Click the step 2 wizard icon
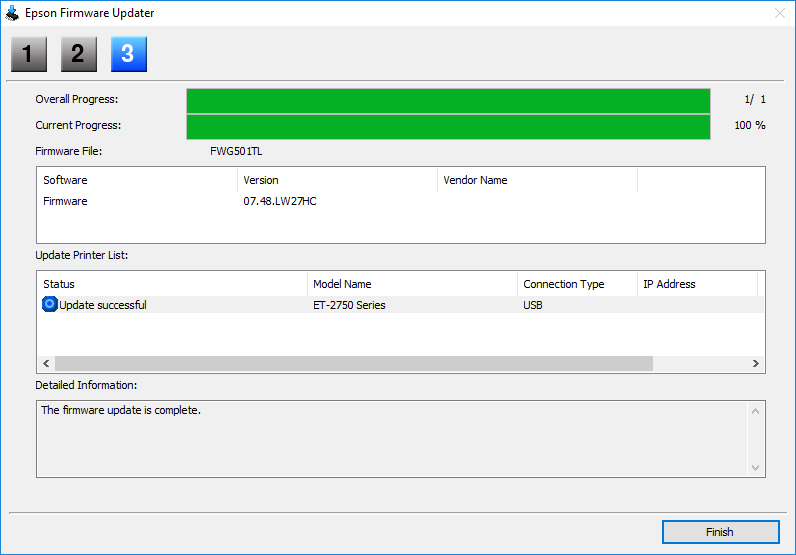The image size is (796, 555). click(x=78, y=54)
